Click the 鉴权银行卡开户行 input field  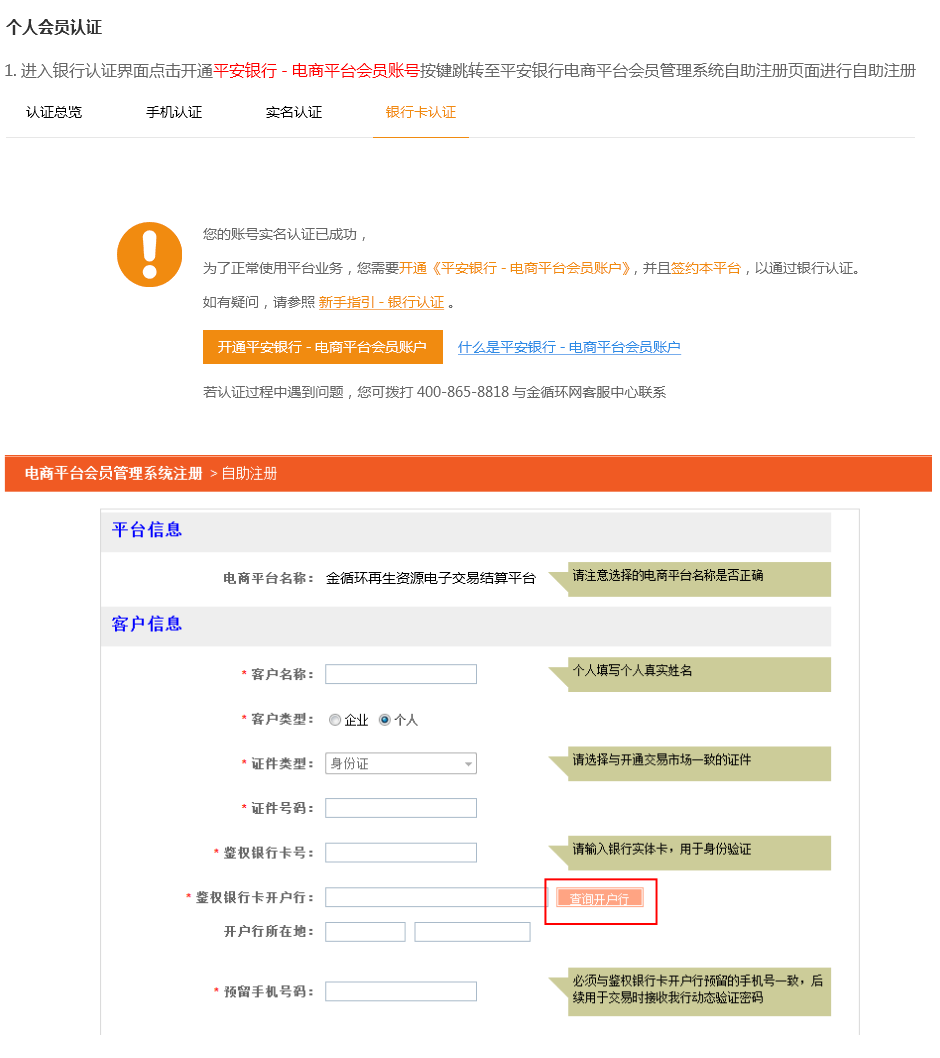point(437,897)
